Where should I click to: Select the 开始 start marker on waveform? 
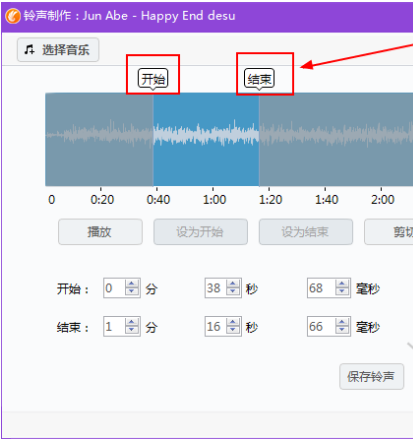153,79
